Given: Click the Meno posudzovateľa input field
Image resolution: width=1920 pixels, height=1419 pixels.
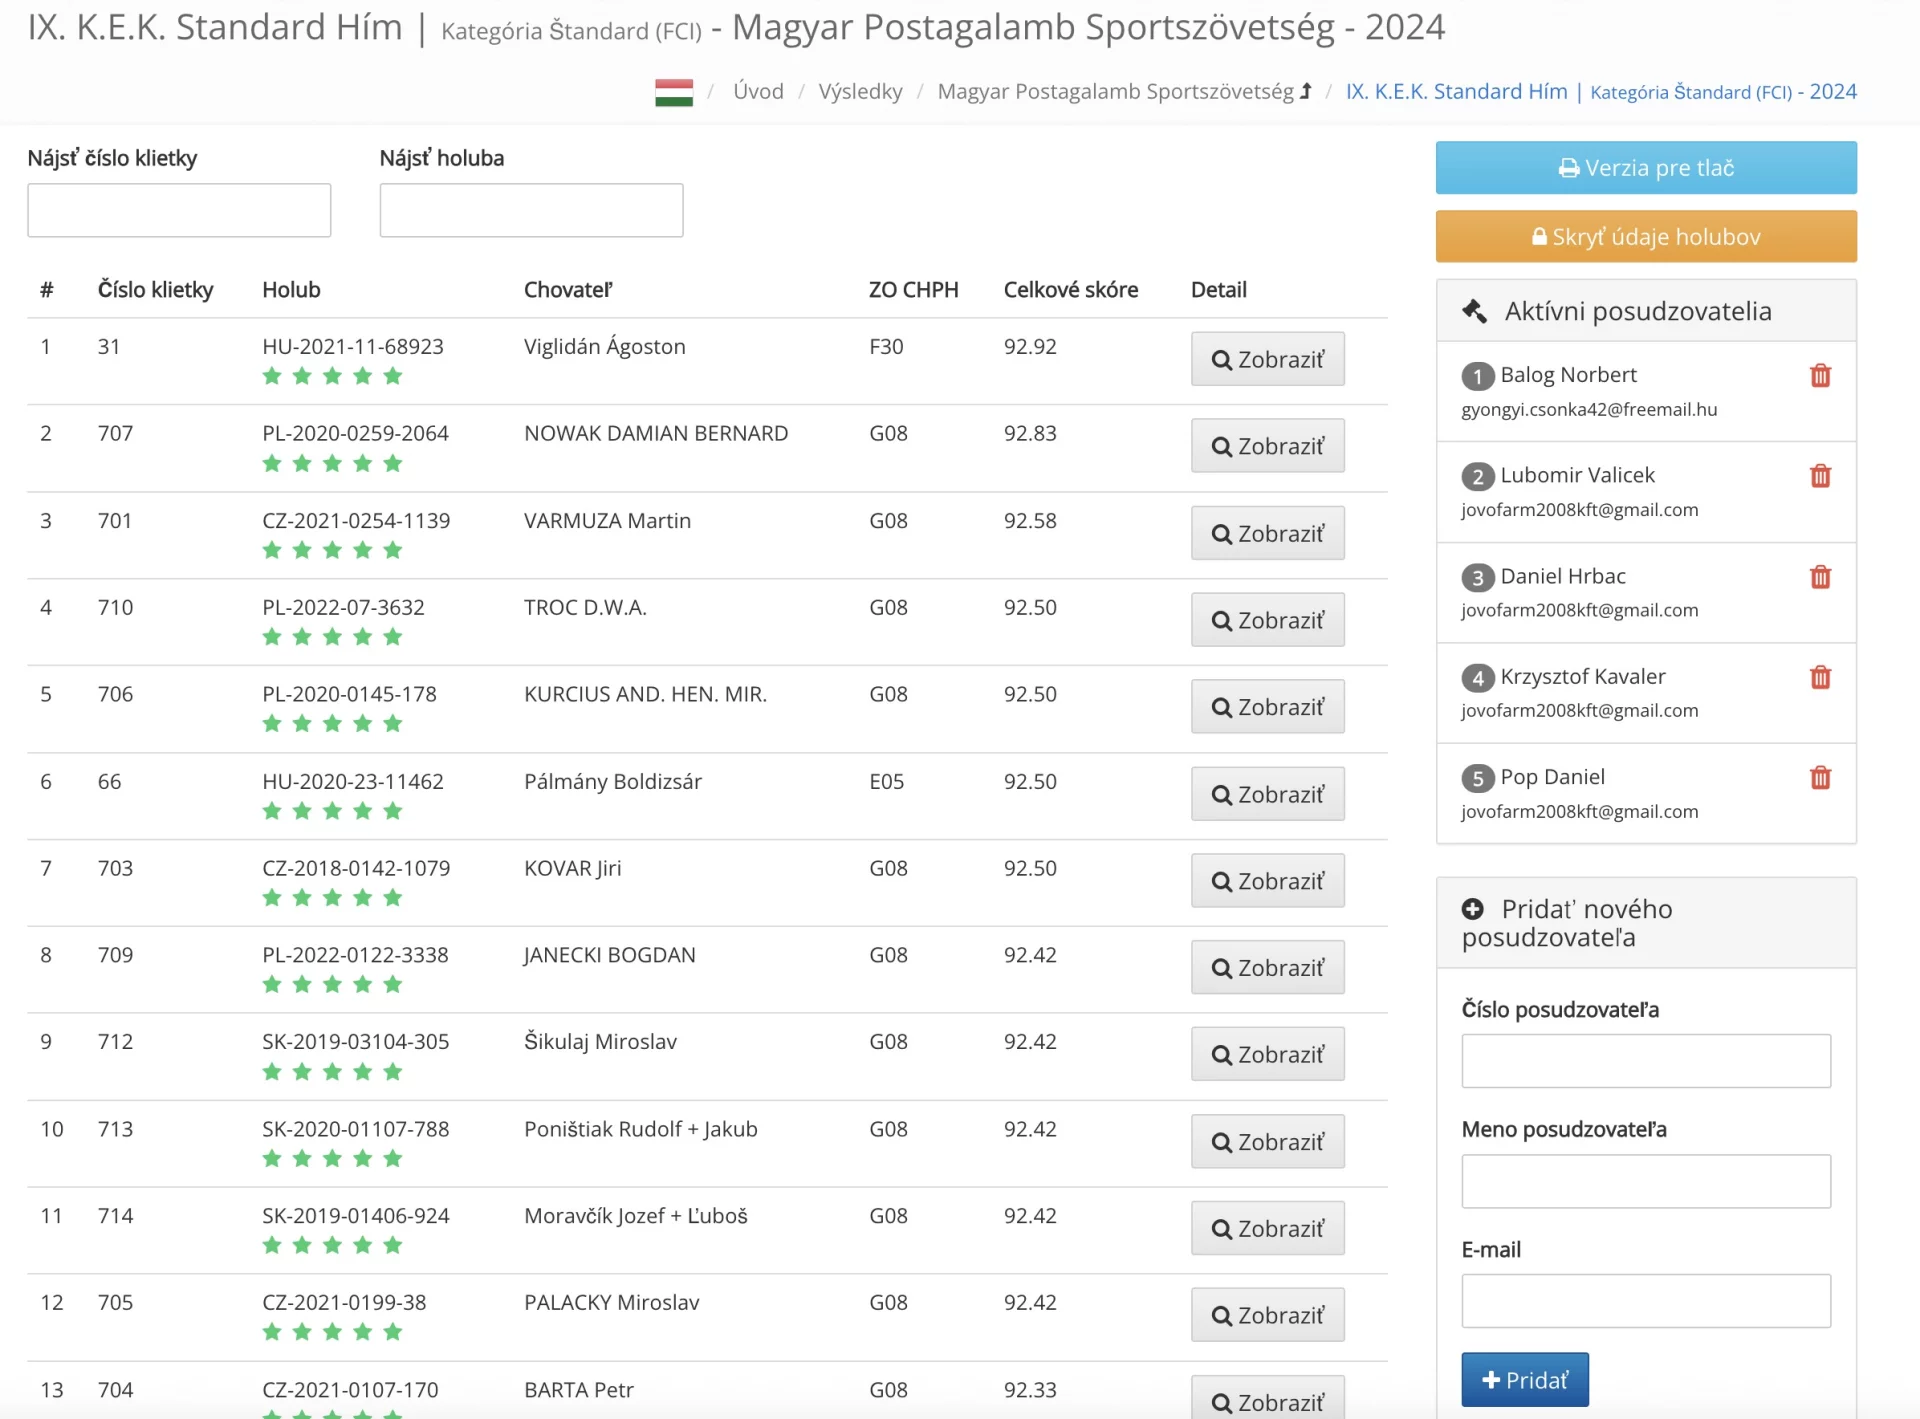Looking at the screenshot, I should tap(1646, 1181).
